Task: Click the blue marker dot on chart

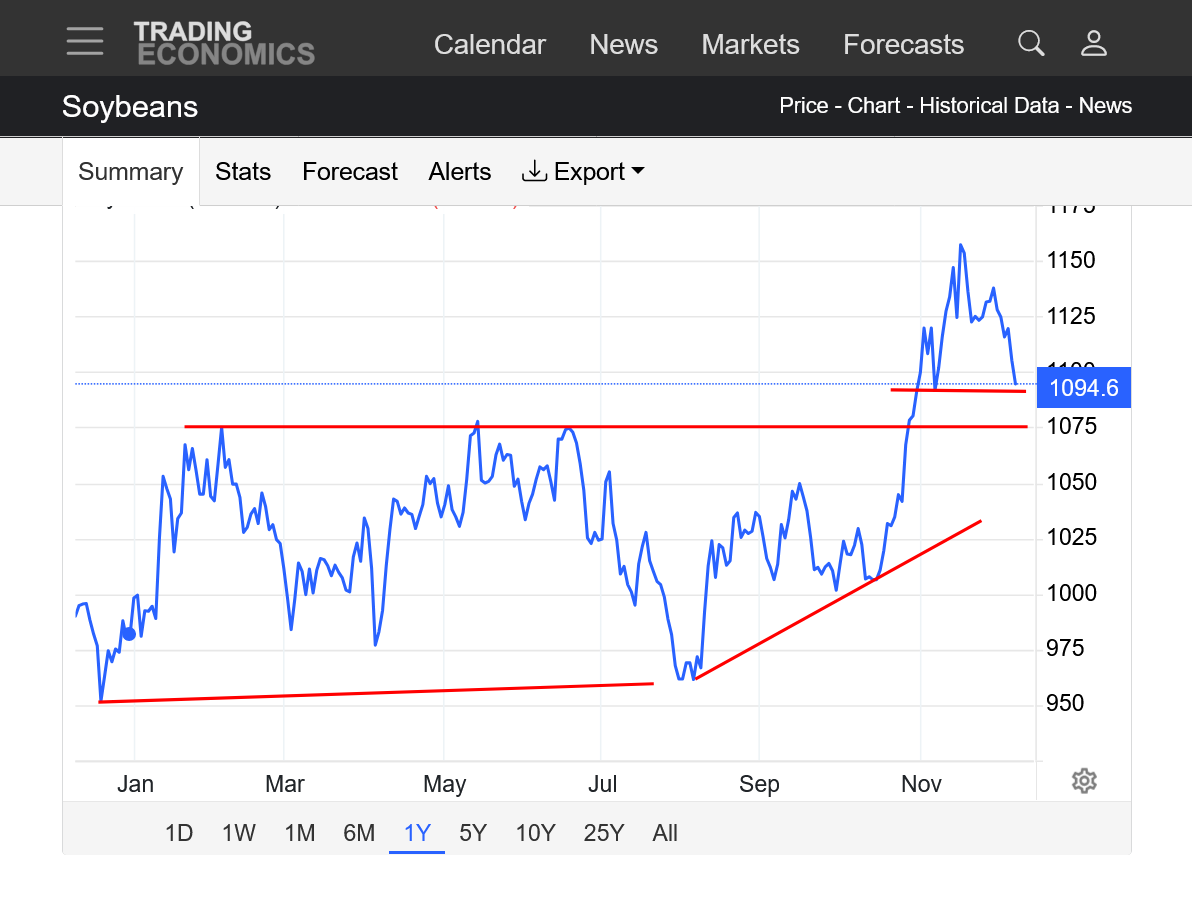Action: tap(128, 633)
